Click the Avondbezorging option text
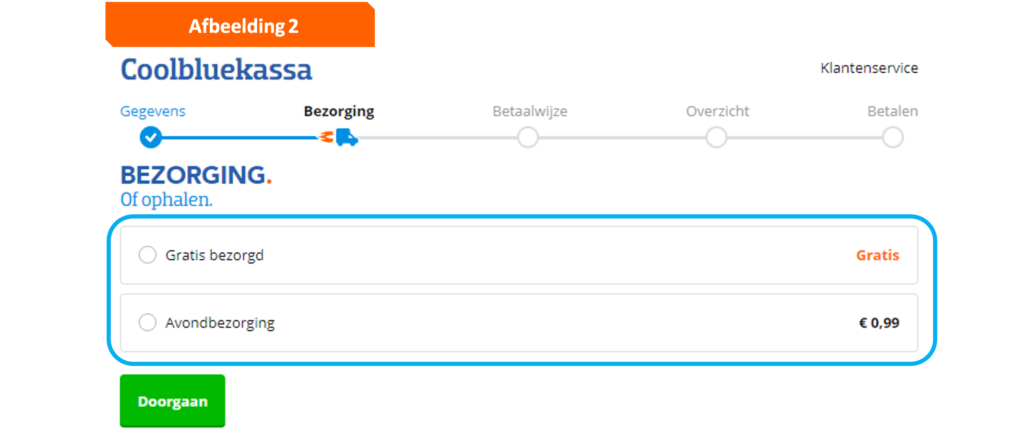The image size is (1024, 437). 220,323
